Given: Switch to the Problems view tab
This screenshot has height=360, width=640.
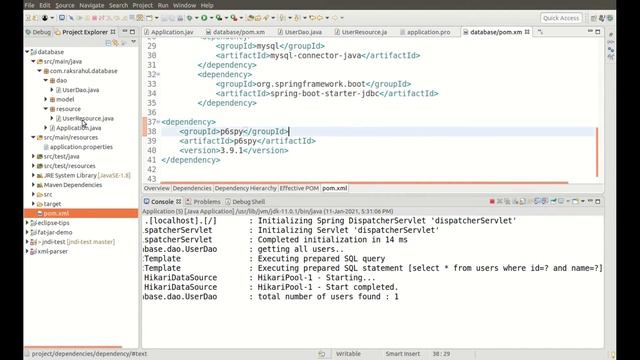Looking at the screenshot, I should [203, 202].
